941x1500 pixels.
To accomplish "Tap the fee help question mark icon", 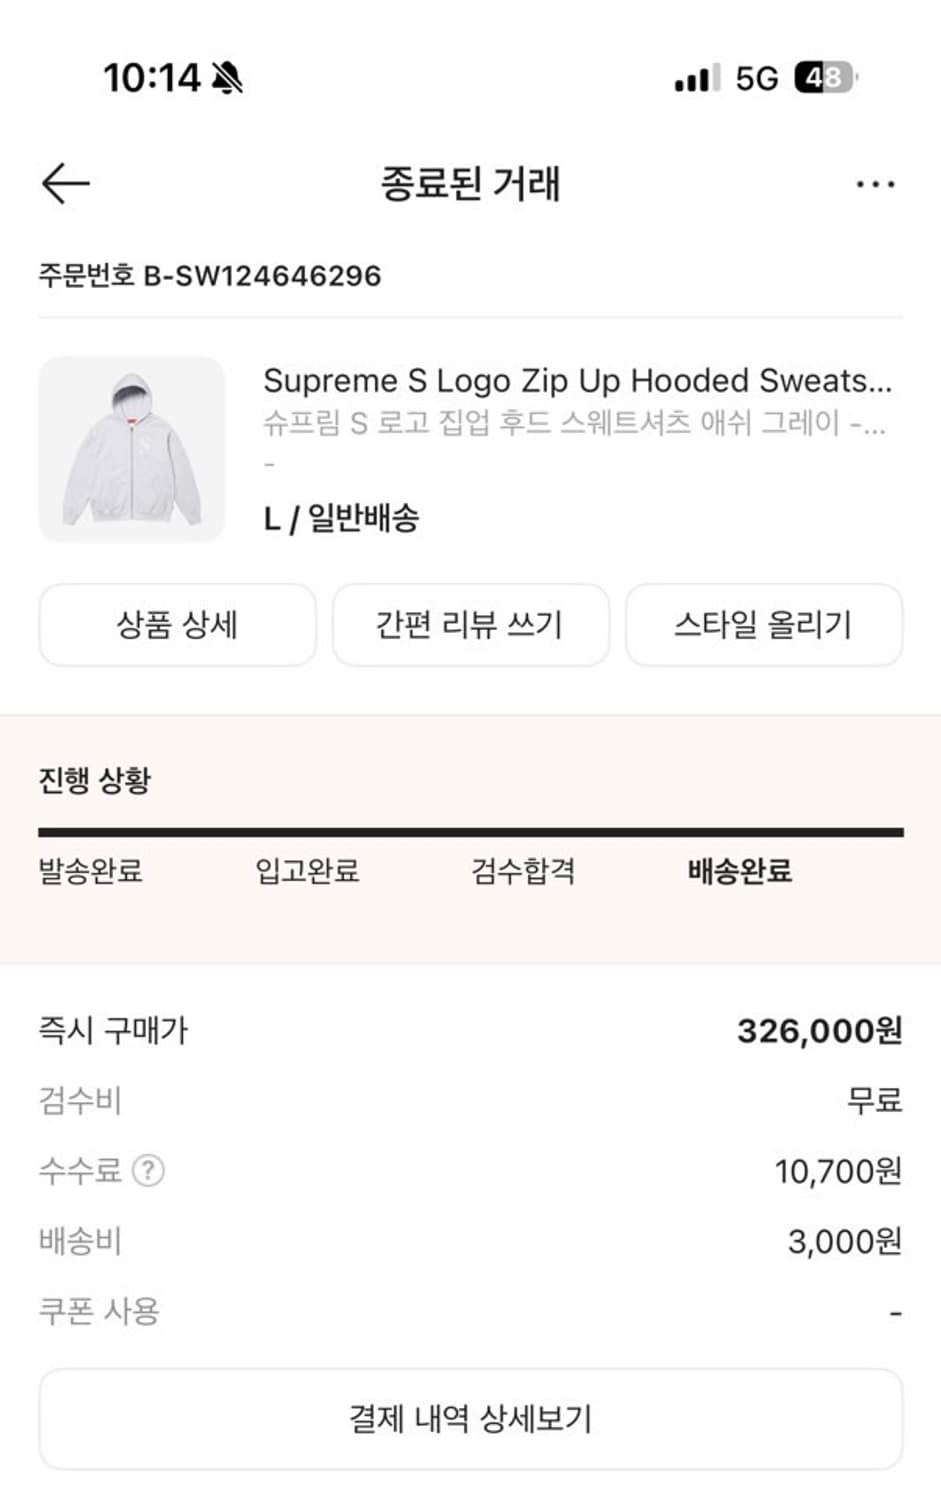I will coord(148,1170).
